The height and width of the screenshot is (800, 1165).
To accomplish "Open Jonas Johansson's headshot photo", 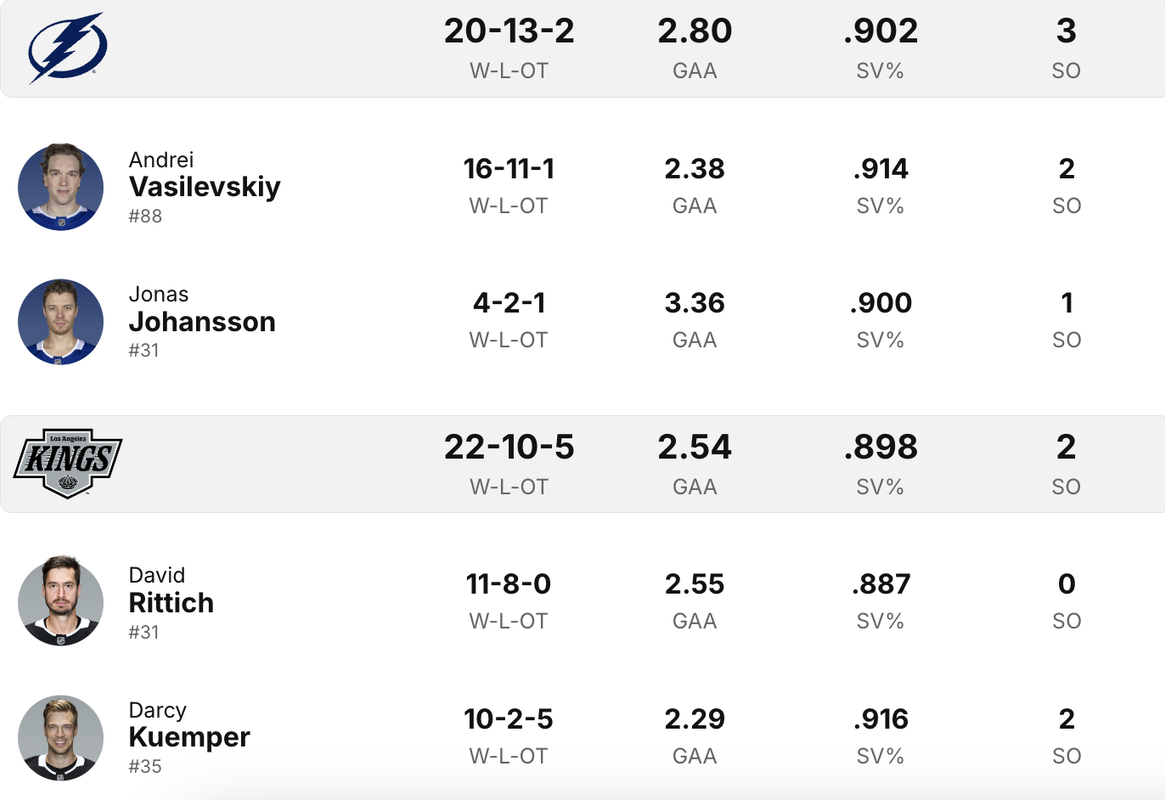I will [x=61, y=322].
